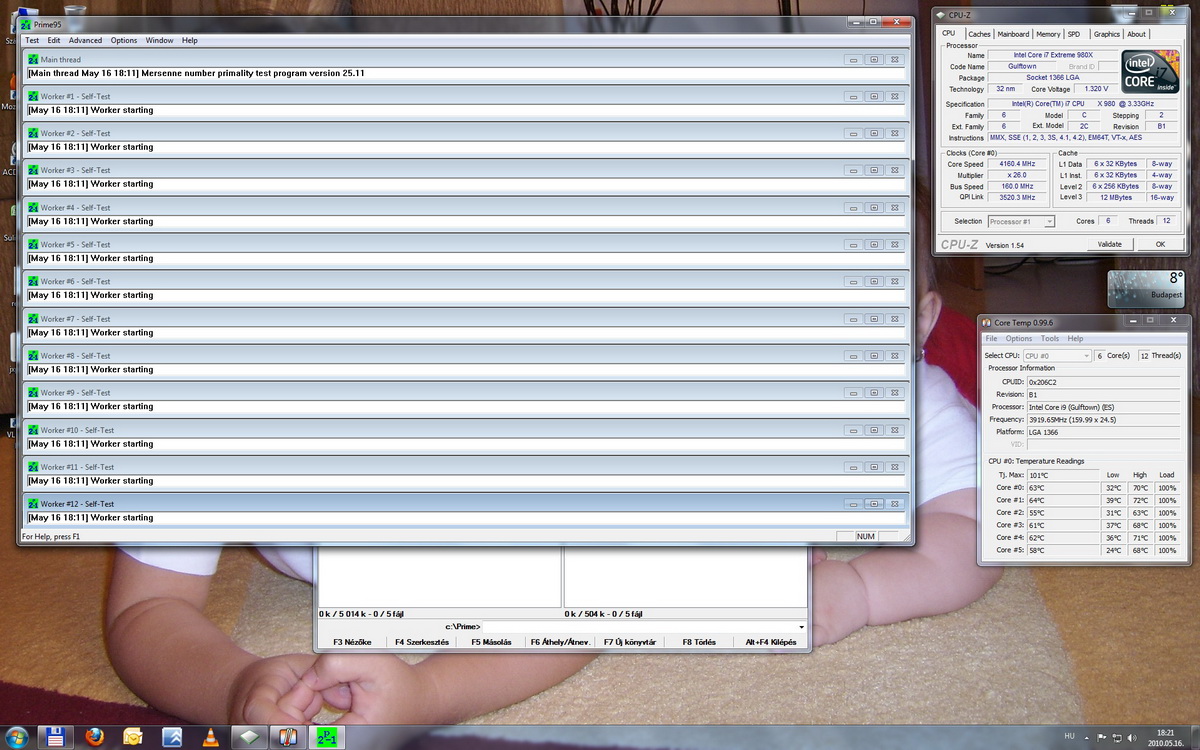Image resolution: width=1200 pixels, height=750 pixels.
Task: Open Core Temp Tools menu
Action: [1049, 339]
